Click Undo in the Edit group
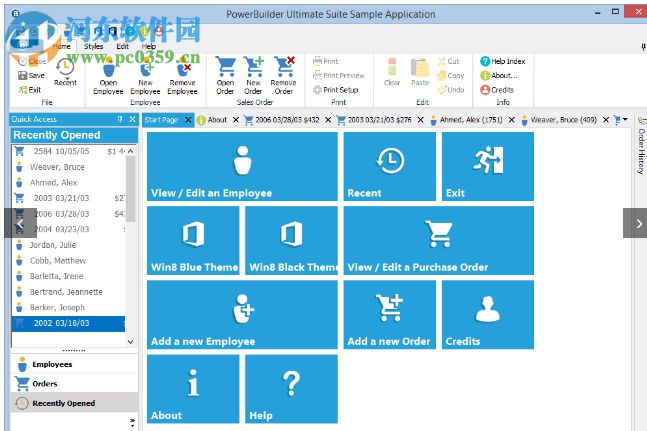Image resolution: width=647 pixels, height=431 pixels. coord(451,90)
